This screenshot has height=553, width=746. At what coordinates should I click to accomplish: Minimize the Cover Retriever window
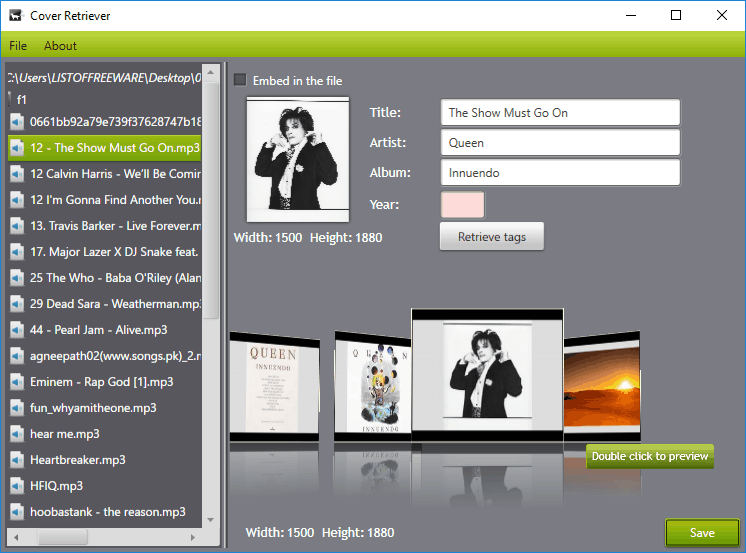631,15
